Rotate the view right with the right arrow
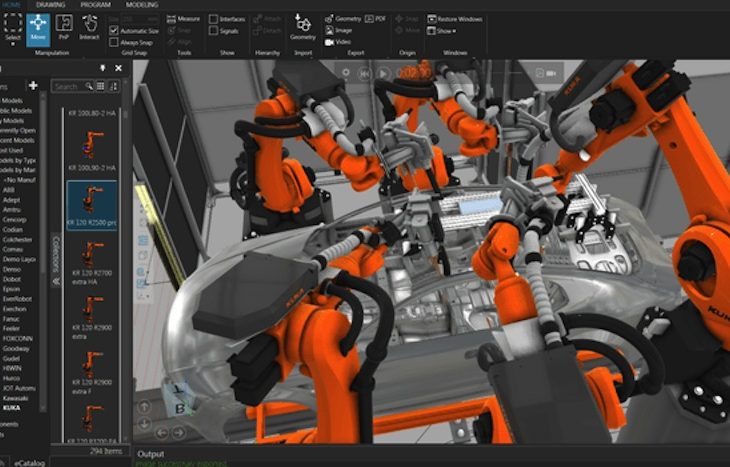 [x=179, y=433]
